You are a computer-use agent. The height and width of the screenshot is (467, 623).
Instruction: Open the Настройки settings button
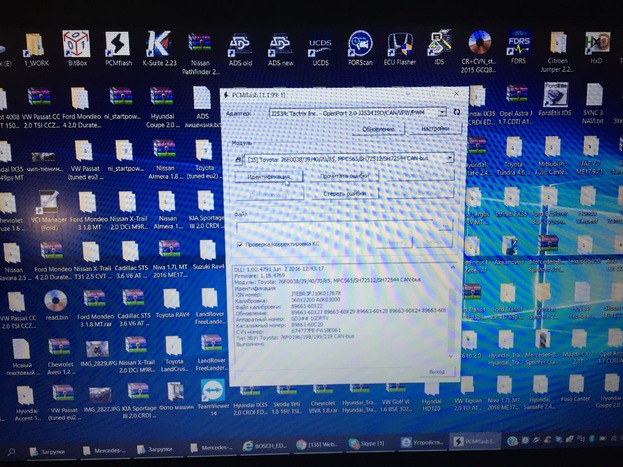433,129
